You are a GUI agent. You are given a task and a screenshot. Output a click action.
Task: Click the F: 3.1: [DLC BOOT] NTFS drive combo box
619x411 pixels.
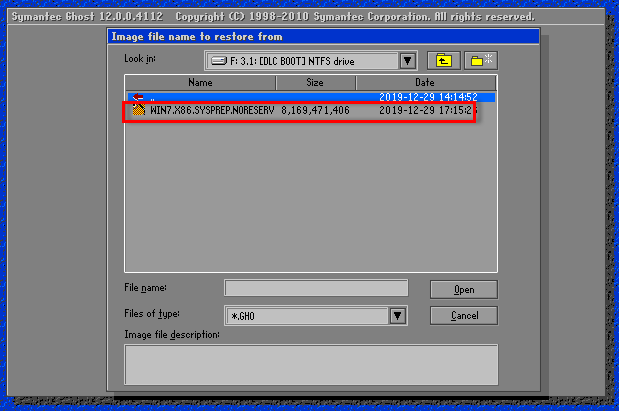click(311, 61)
